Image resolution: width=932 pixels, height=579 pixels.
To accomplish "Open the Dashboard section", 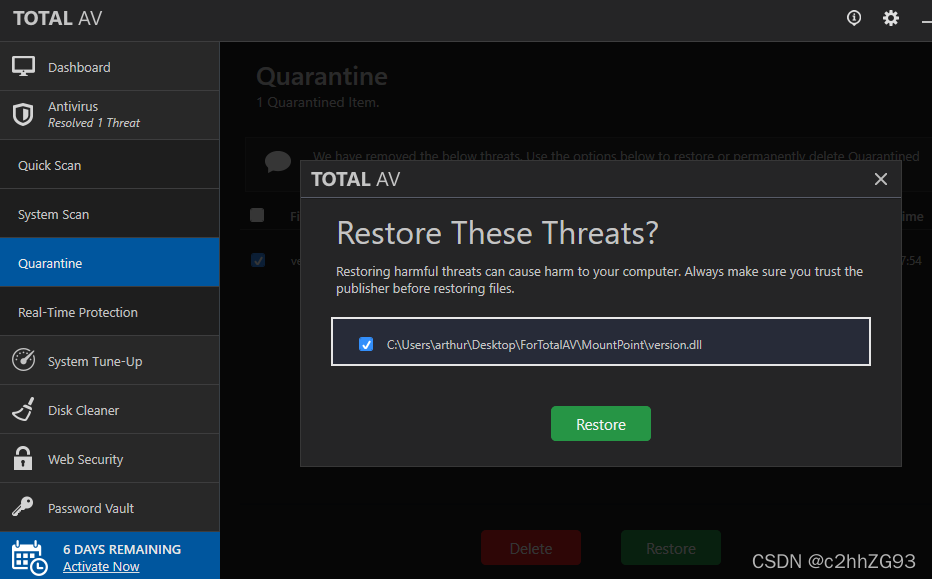I will pos(109,67).
